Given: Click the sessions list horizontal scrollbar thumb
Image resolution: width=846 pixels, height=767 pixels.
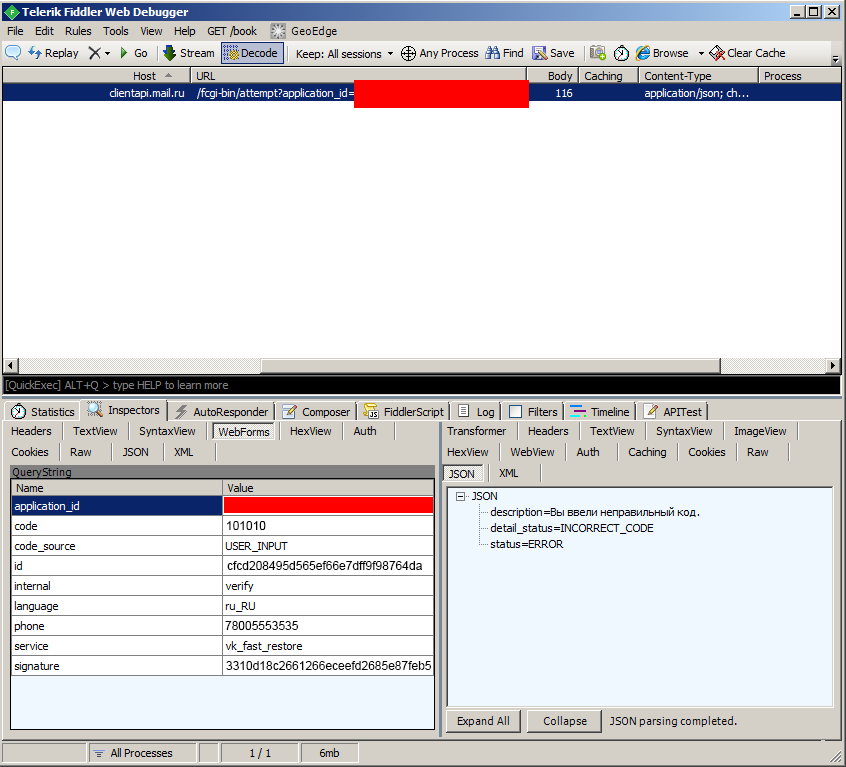Looking at the screenshot, I should click(x=490, y=366).
